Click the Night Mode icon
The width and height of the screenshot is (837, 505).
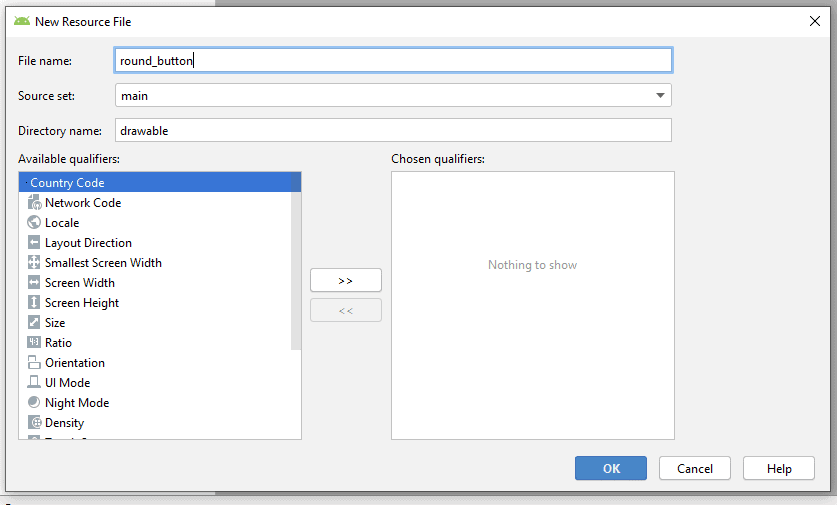[35, 403]
